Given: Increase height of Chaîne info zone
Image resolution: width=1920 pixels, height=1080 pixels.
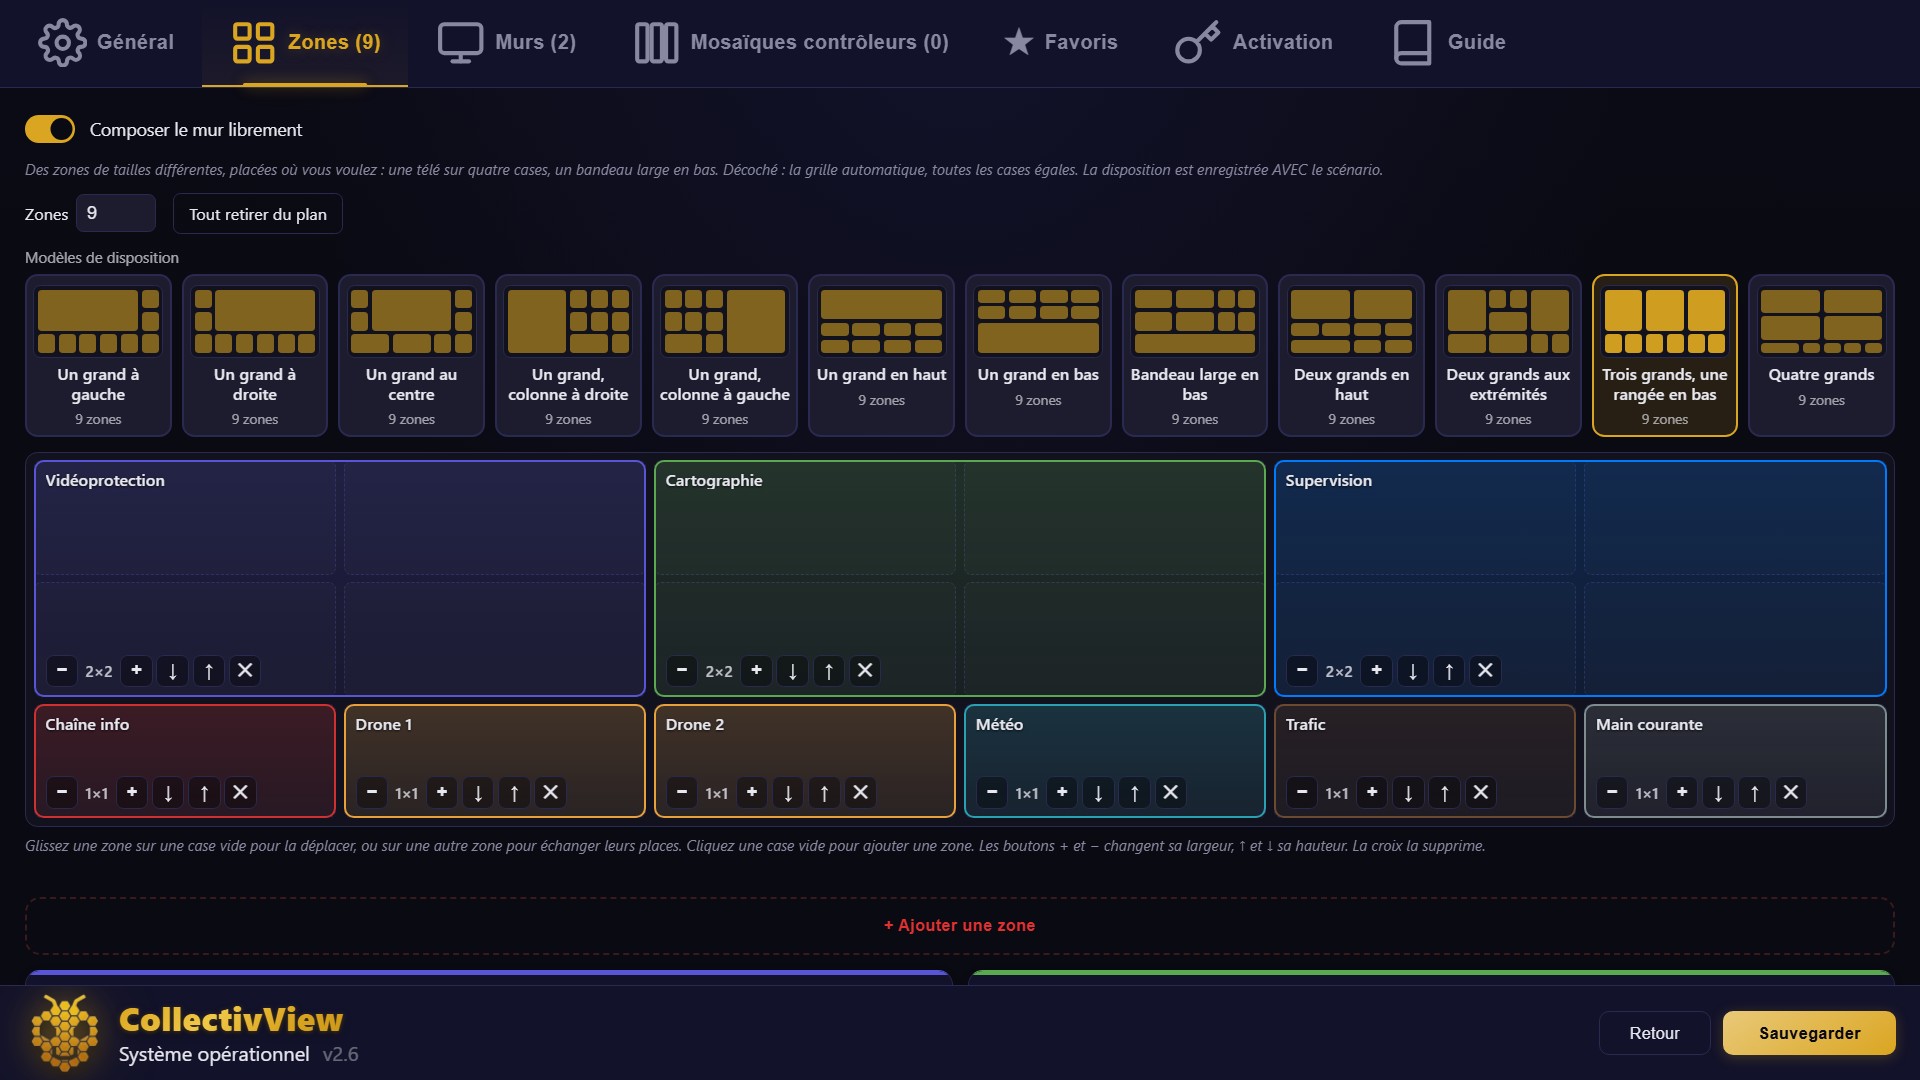Looking at the screenshot, I should tap(204, 792).
